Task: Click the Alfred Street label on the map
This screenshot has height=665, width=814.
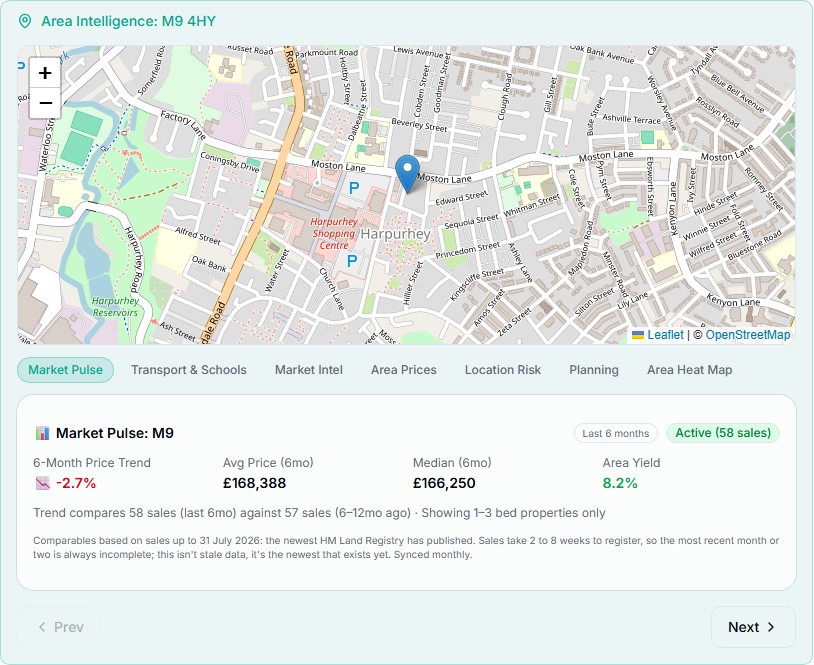Action: 198,235
